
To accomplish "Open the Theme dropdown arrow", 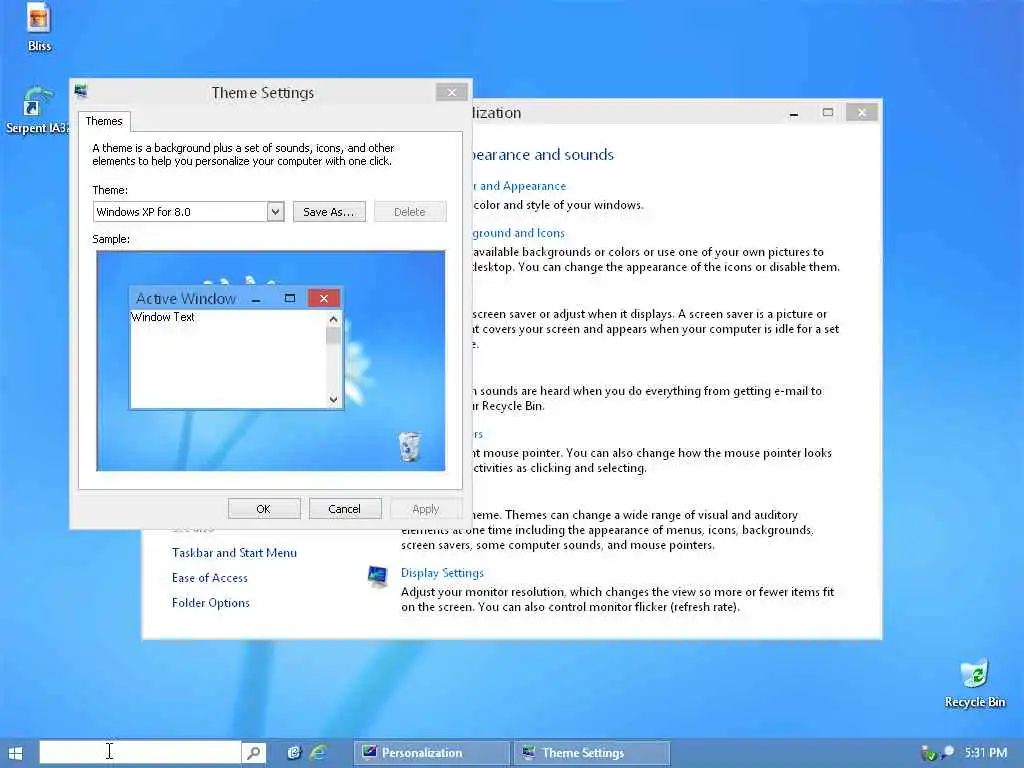I will 276,212.
